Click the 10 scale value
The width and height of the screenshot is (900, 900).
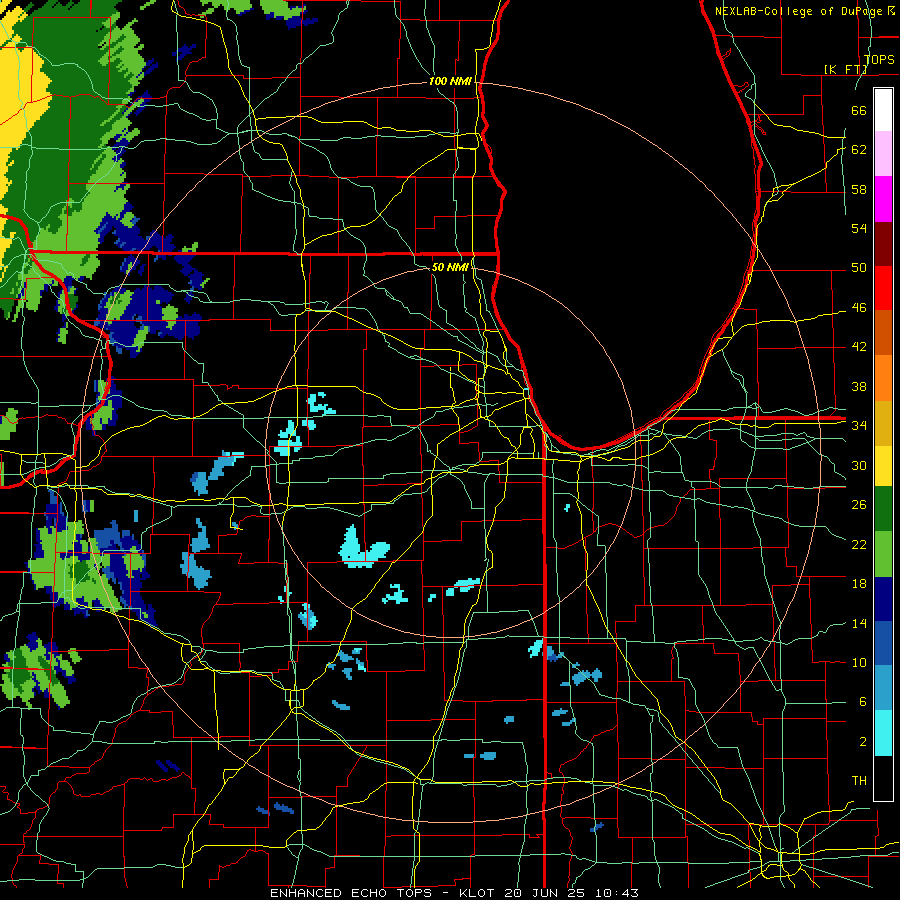(859, 662)
